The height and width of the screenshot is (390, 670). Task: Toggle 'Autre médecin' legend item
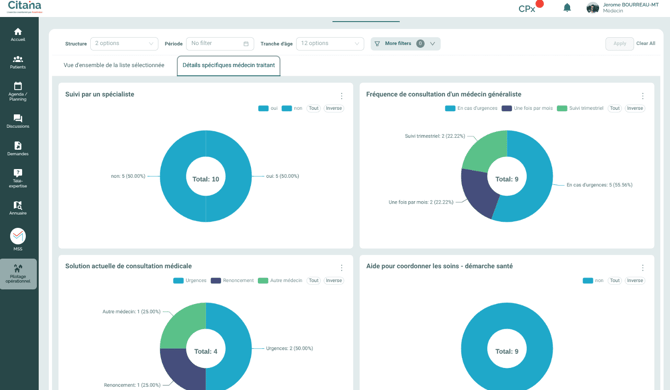[x=280, y=281]
